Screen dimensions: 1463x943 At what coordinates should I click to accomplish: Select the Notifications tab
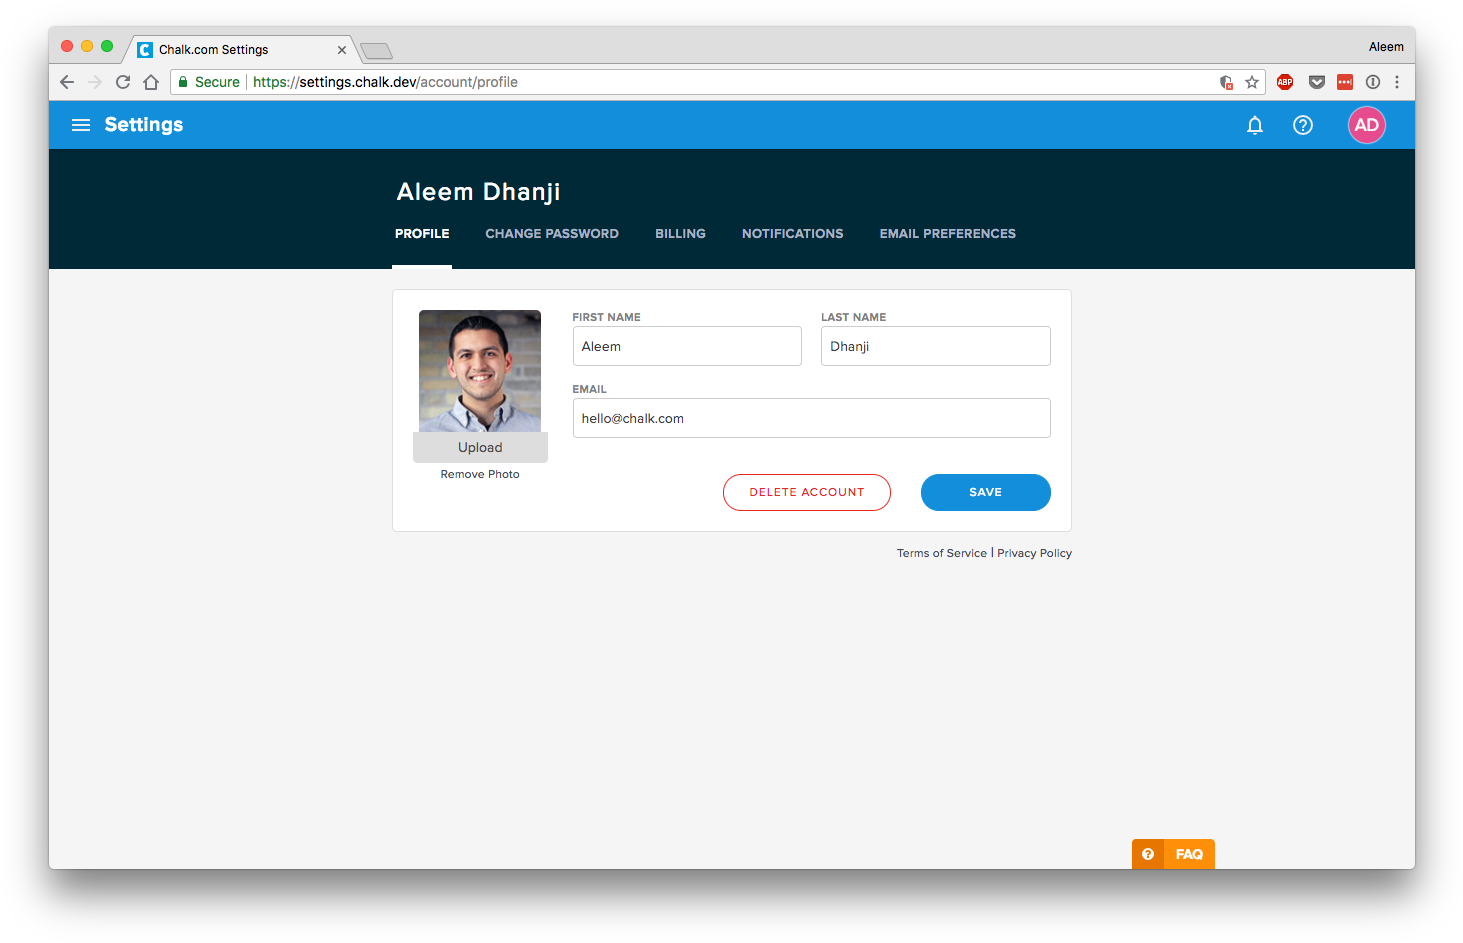click(x=792, y=234)
